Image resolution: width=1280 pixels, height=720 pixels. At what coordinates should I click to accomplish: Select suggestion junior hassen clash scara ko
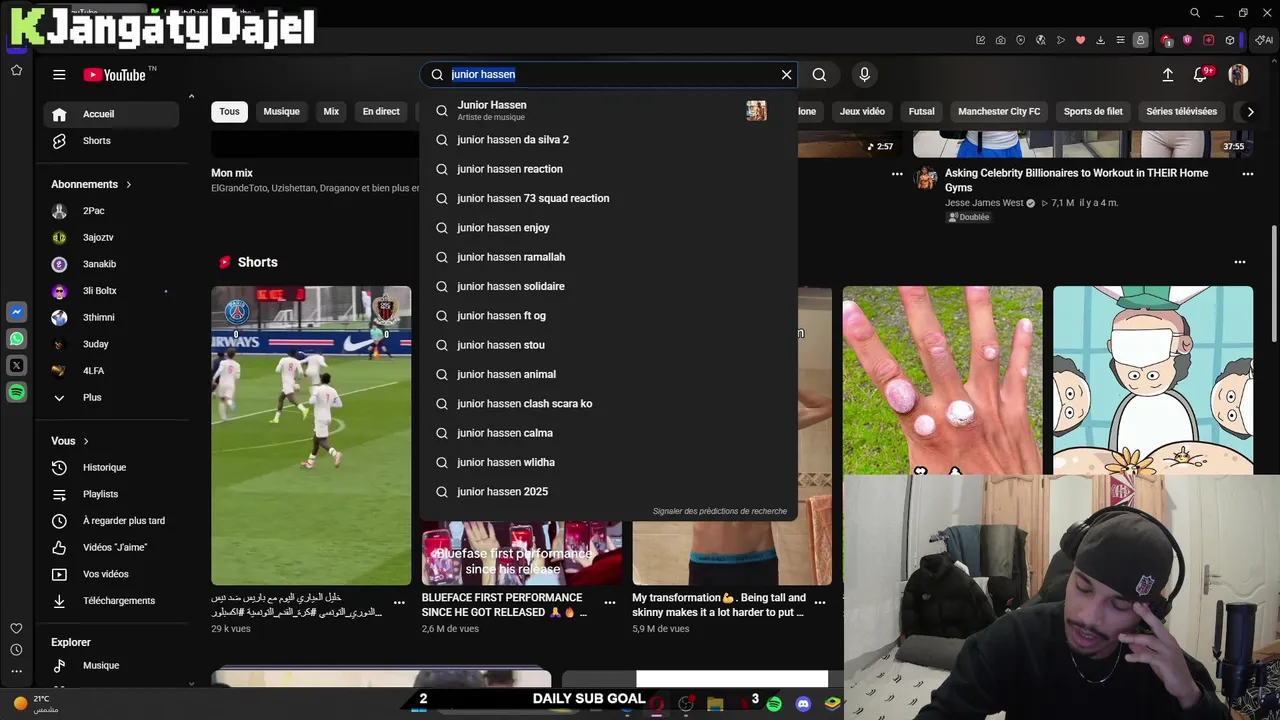click(x=608, y=404)
